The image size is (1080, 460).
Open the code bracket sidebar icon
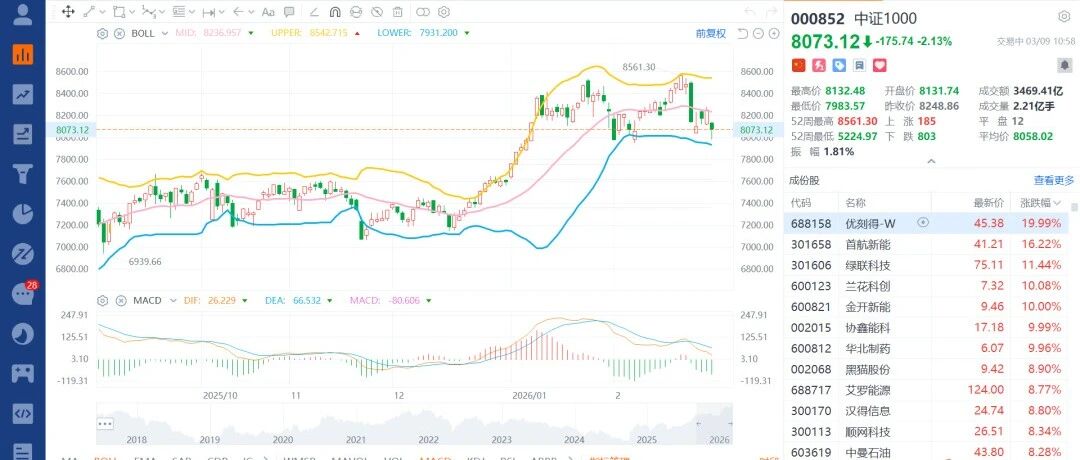pos(23,413)
